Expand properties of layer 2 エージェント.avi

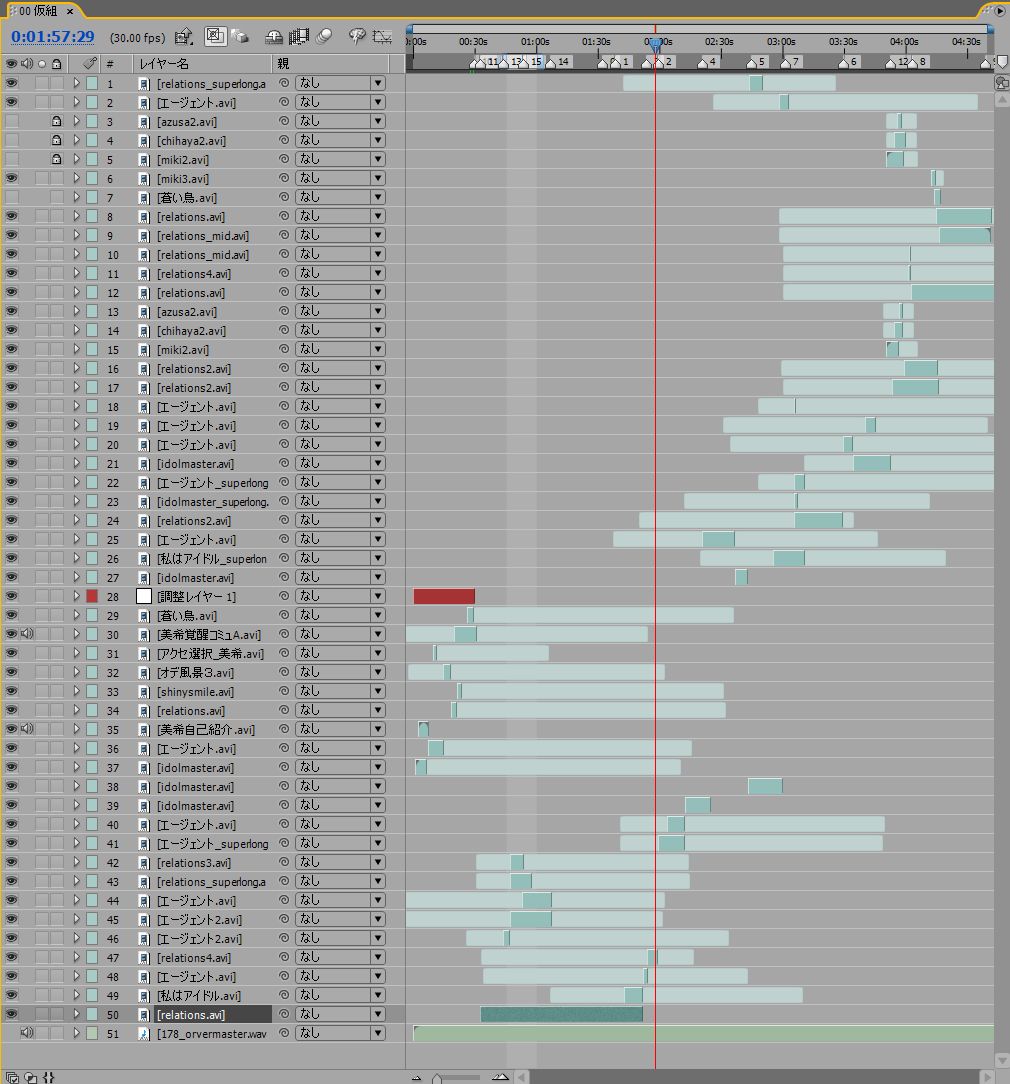click(76, 102)
